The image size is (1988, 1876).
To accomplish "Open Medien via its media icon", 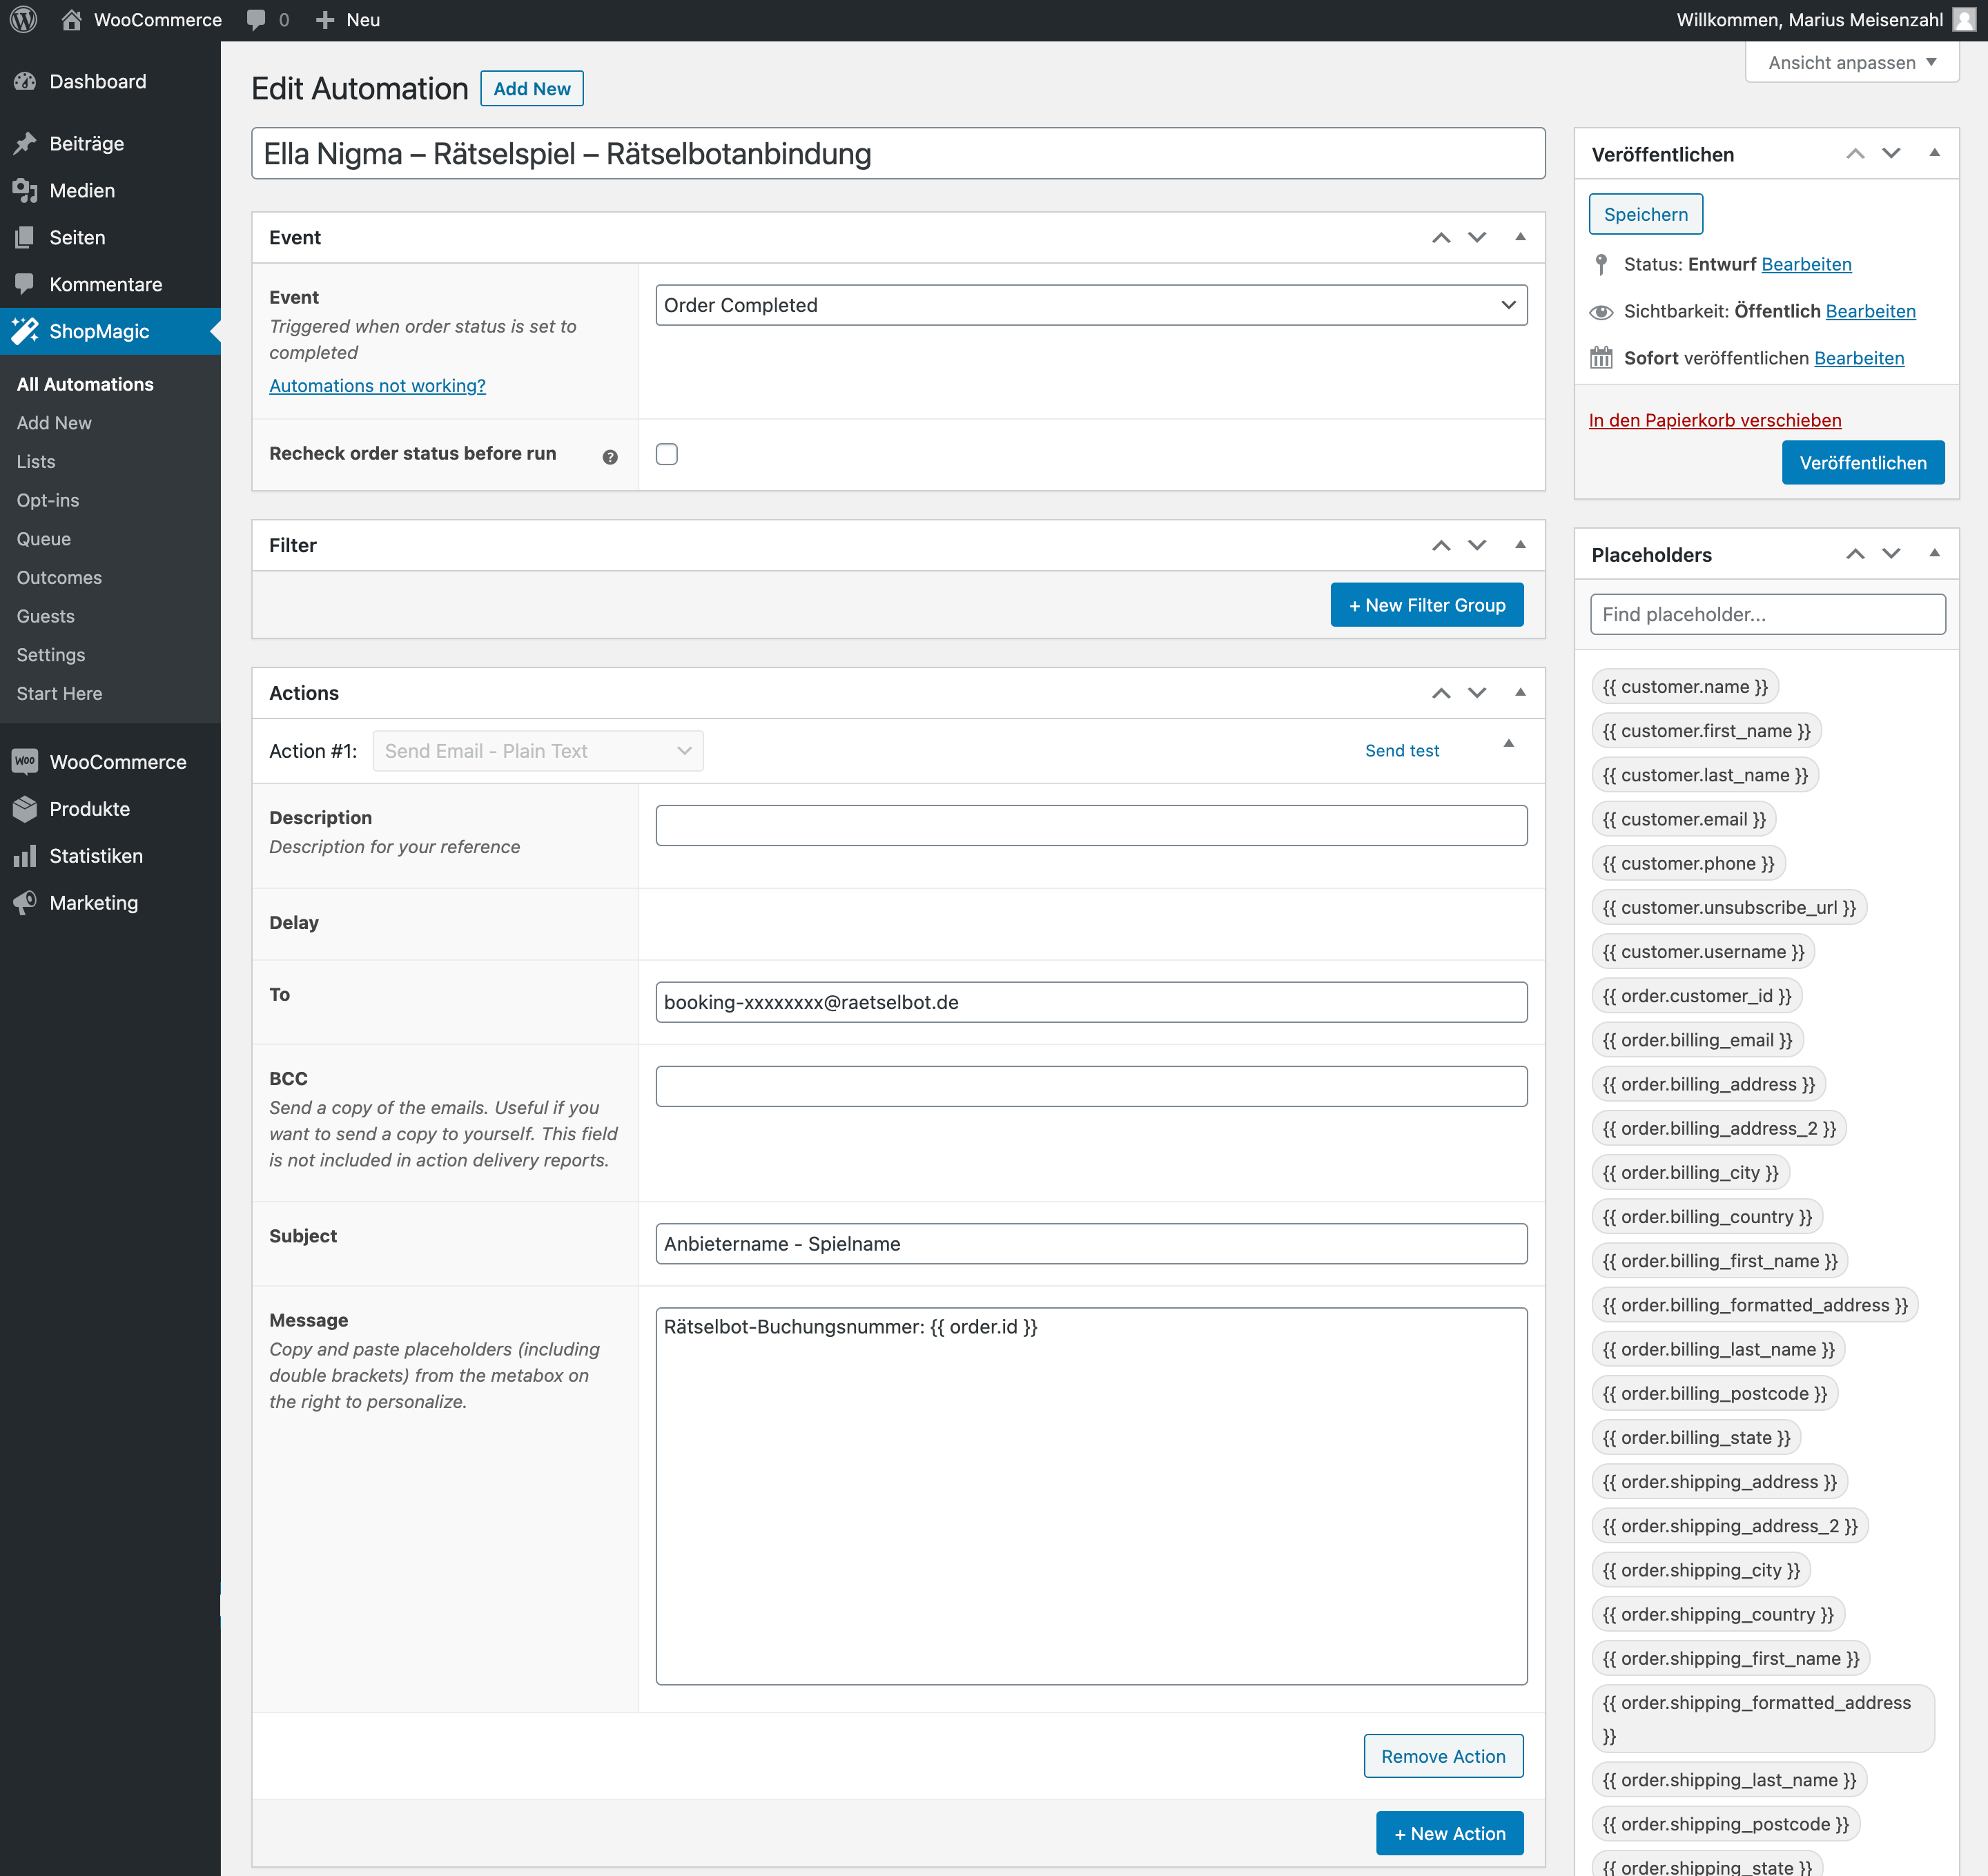I will 26,190.
